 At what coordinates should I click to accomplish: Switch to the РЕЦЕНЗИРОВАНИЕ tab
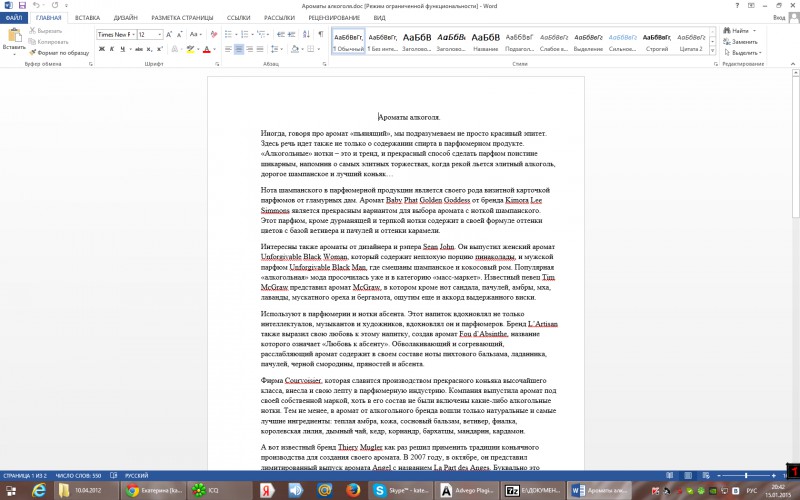(x=334, y=18)
